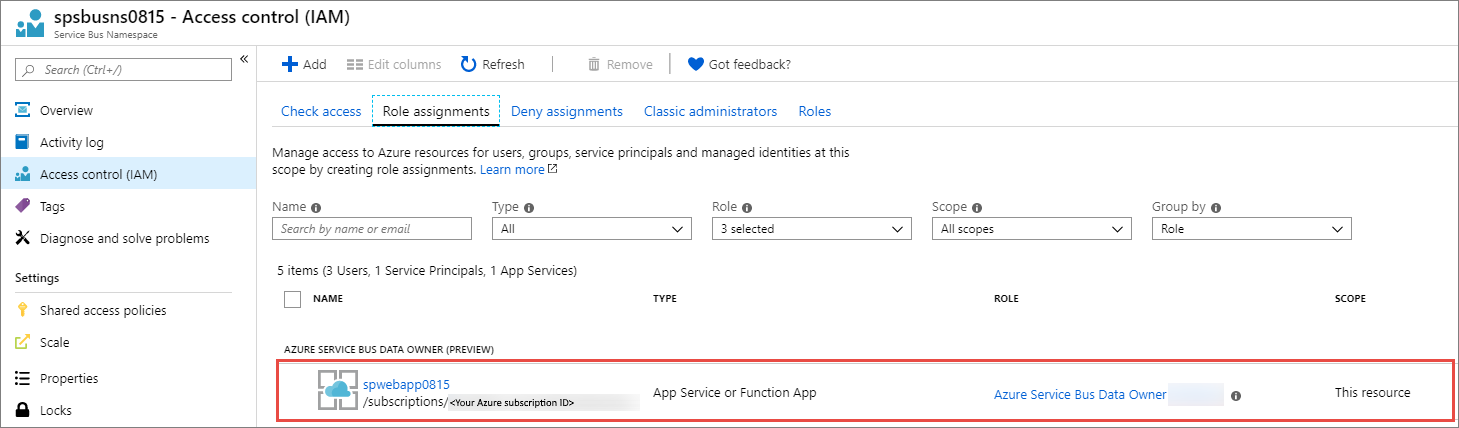Viewport: 1459px width, 428px height.
Task: Open the spwebapp0815 link
Action: click(406, 384)
